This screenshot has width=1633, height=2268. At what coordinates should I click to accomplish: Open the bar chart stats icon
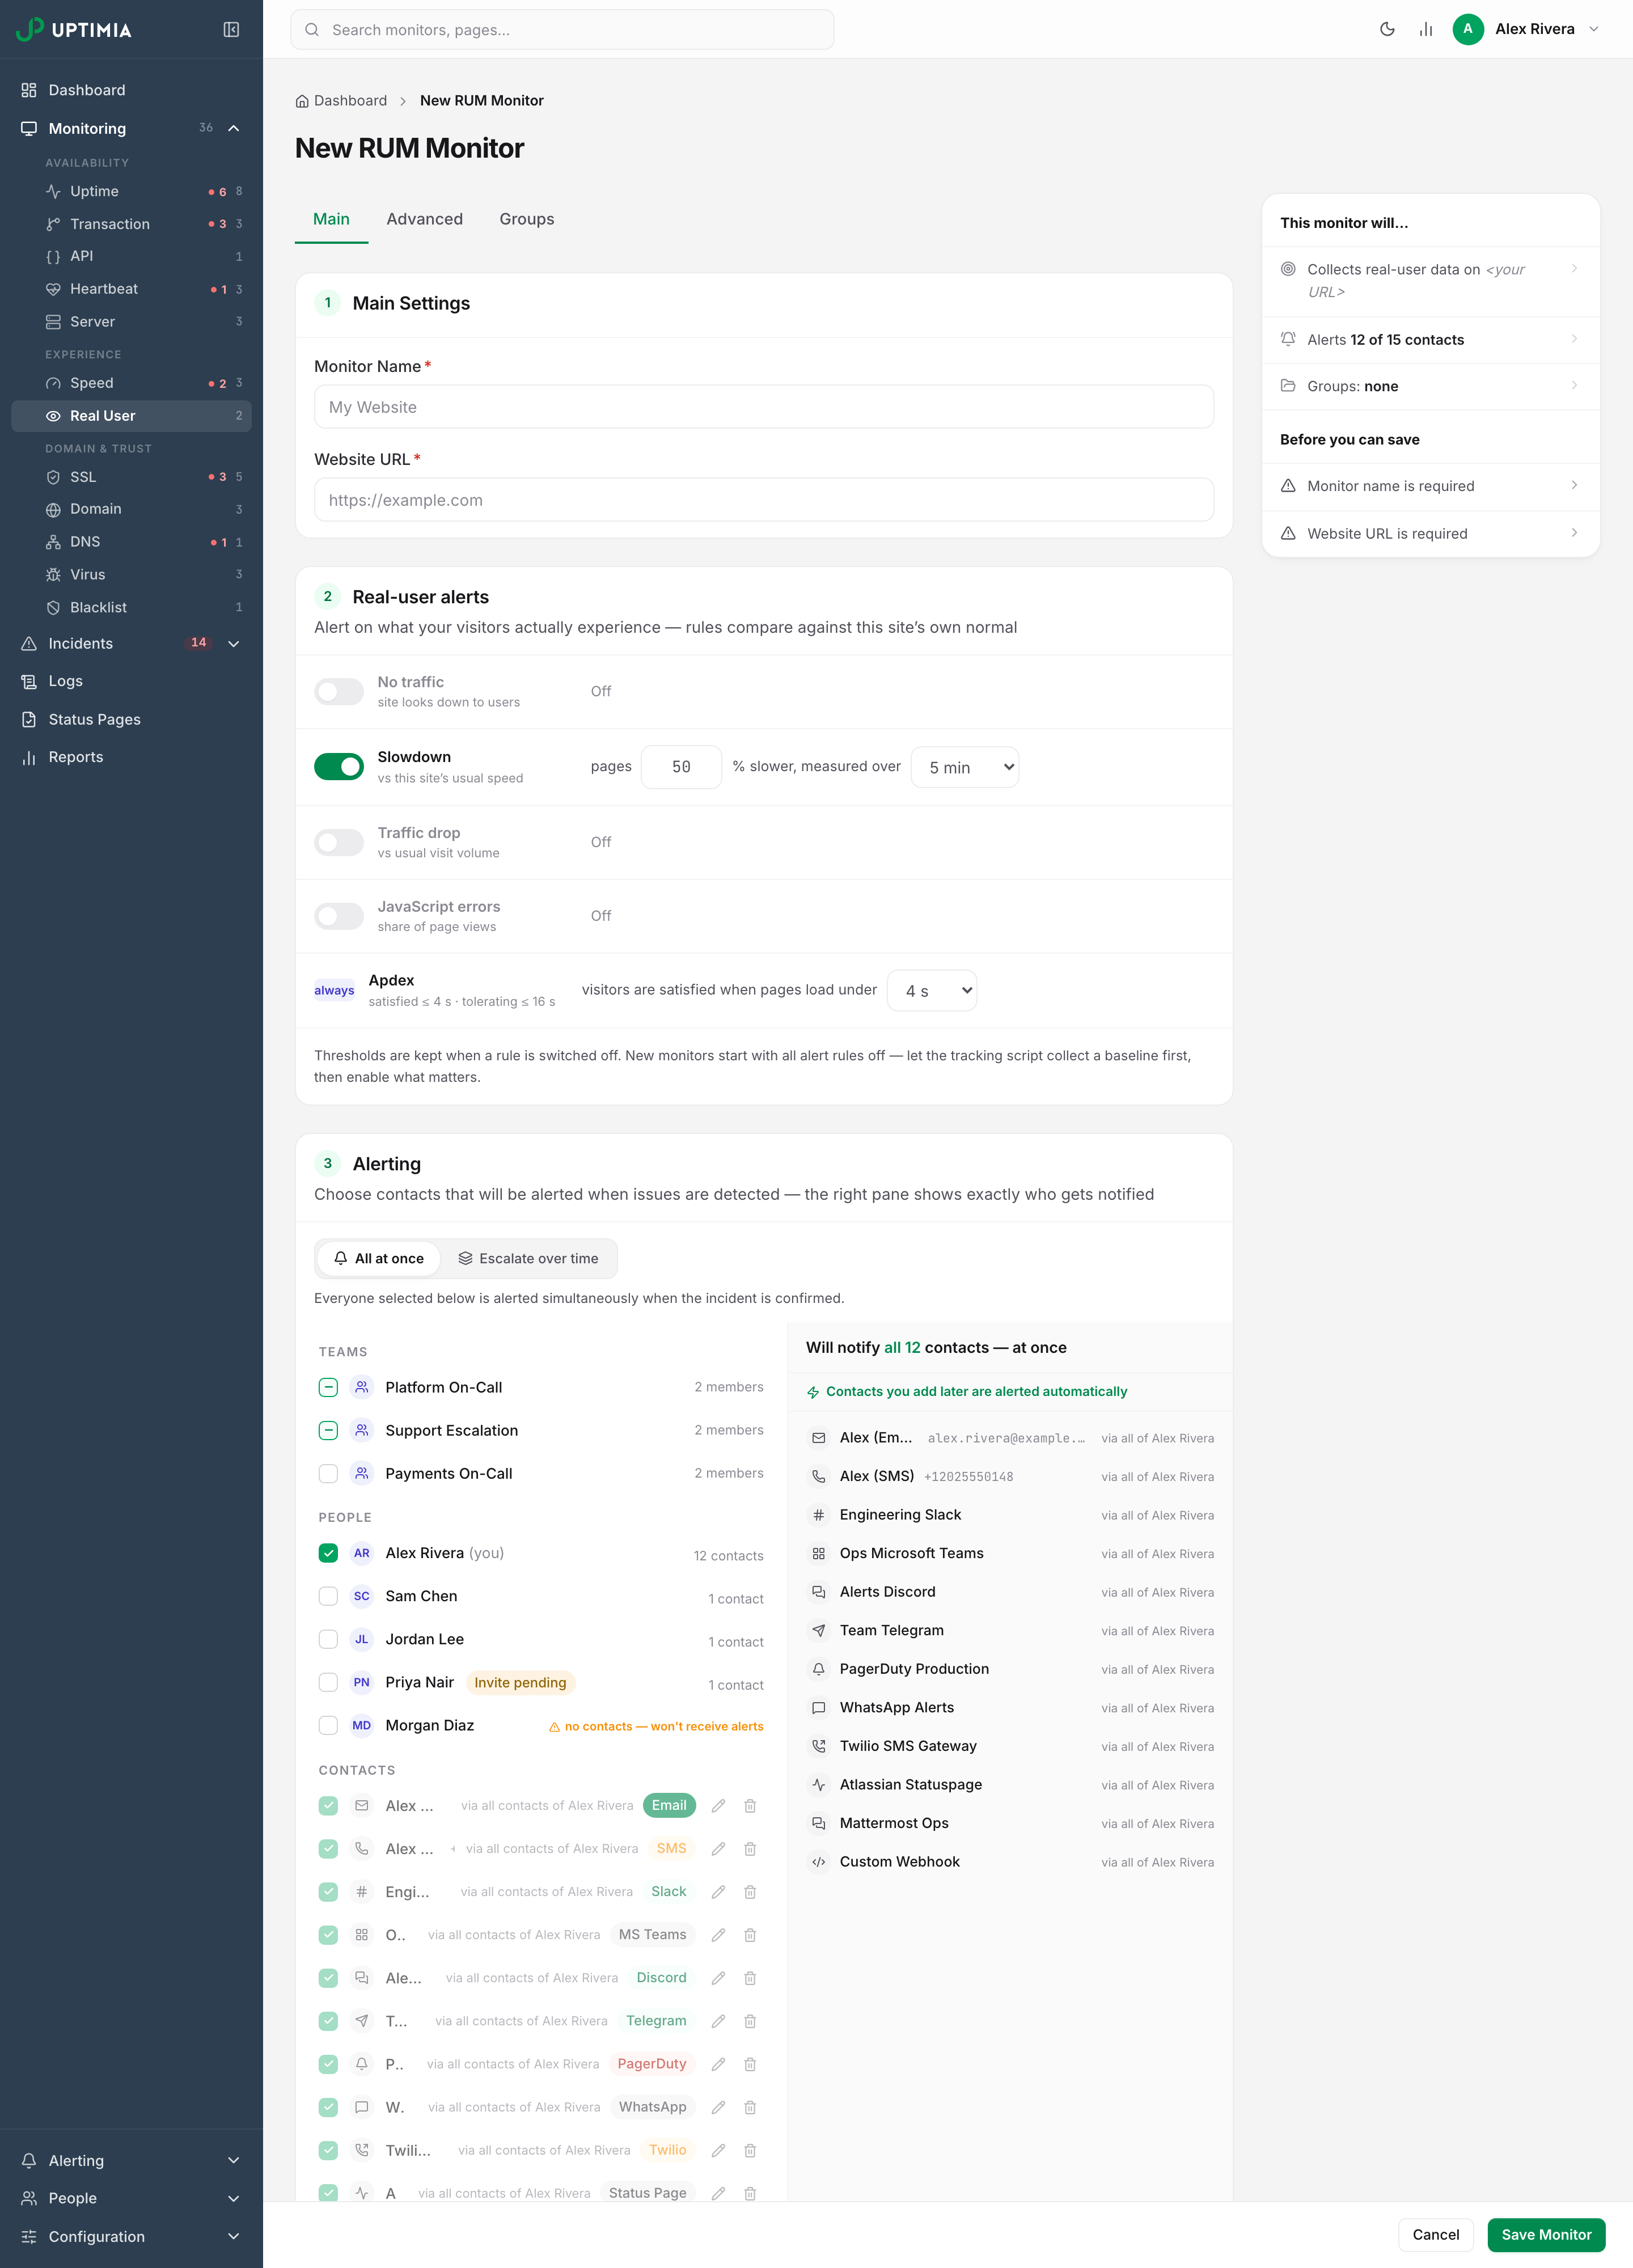[x=1426, y=29]
